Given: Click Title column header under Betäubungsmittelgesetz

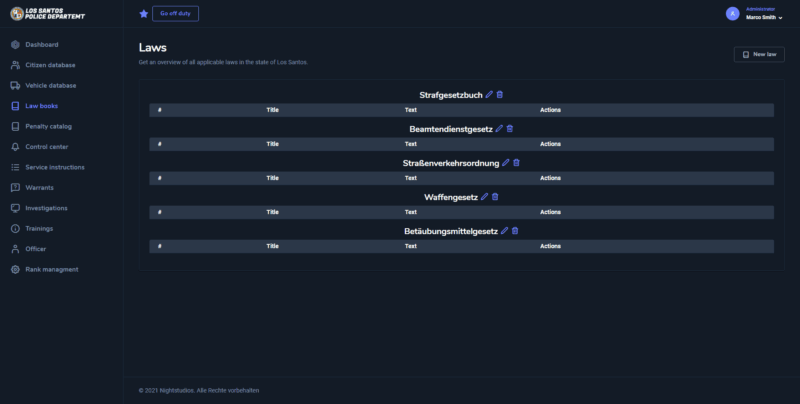Looking at the screenshot, I should coord(272,246).
